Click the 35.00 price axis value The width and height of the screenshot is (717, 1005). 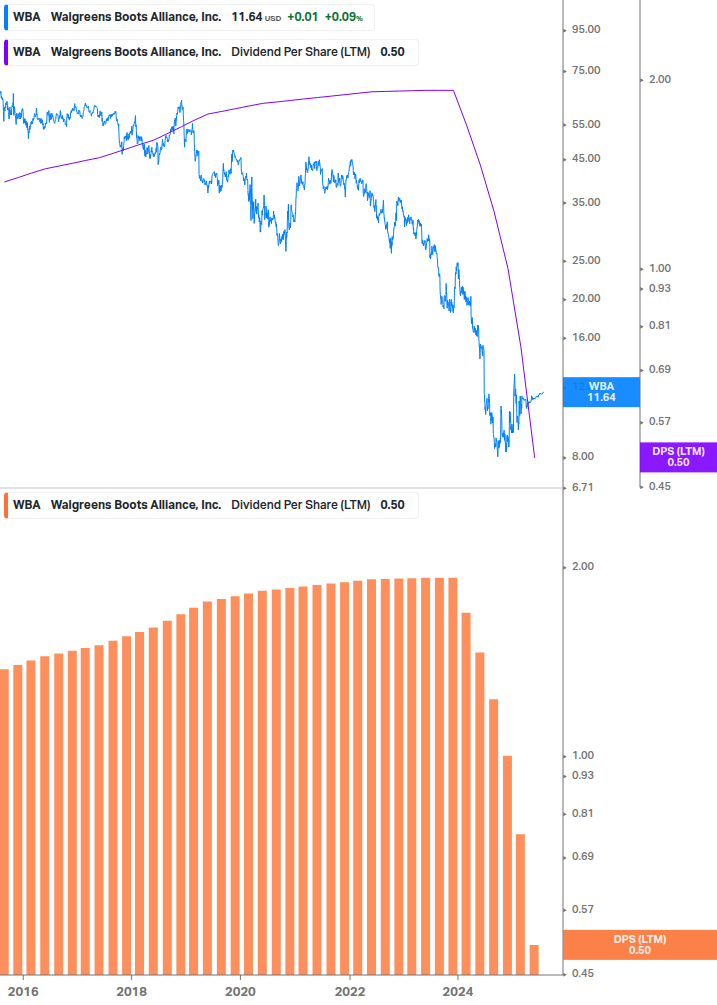(x=586, y=203)
